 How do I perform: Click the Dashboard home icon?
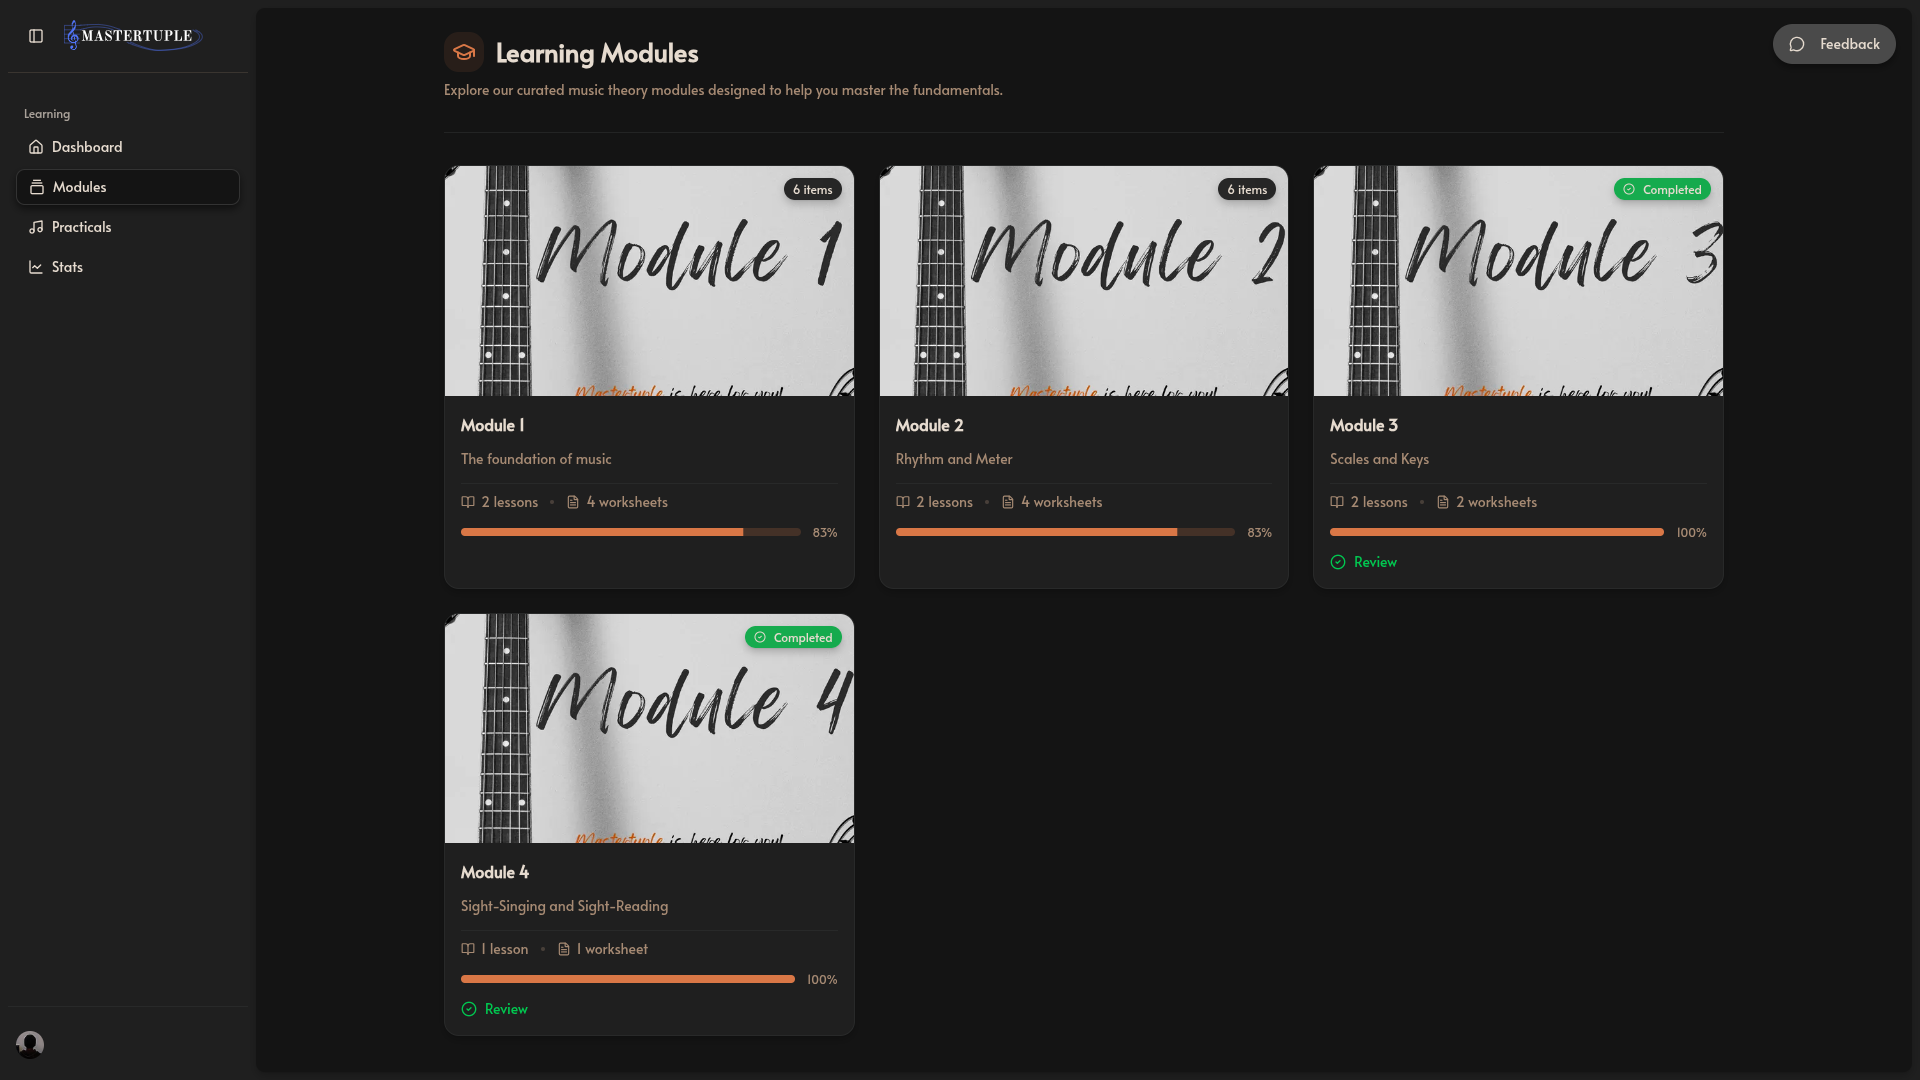pos(36,147)
